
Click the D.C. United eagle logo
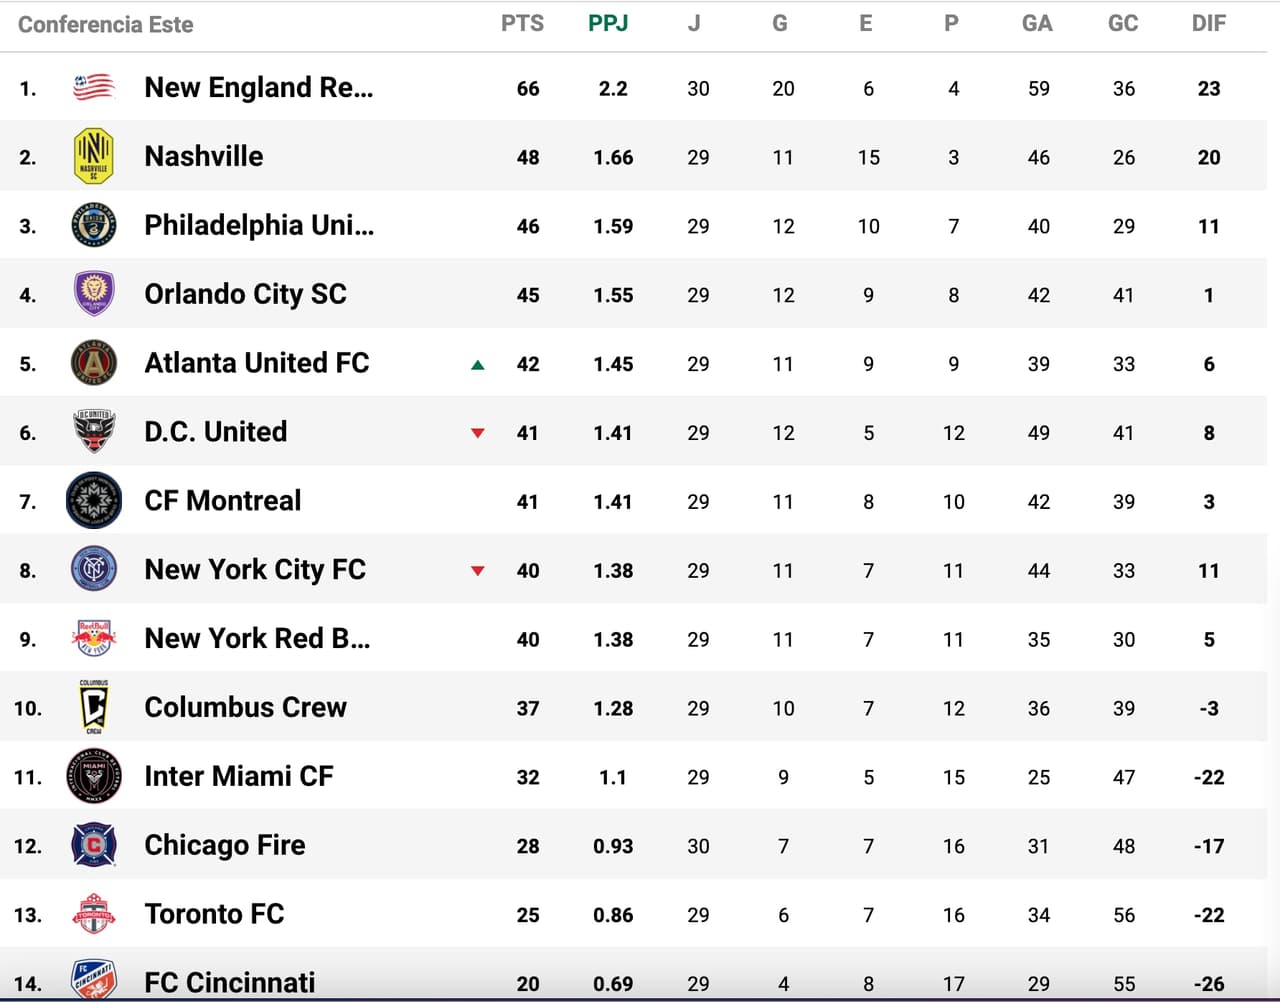point(94,432)
